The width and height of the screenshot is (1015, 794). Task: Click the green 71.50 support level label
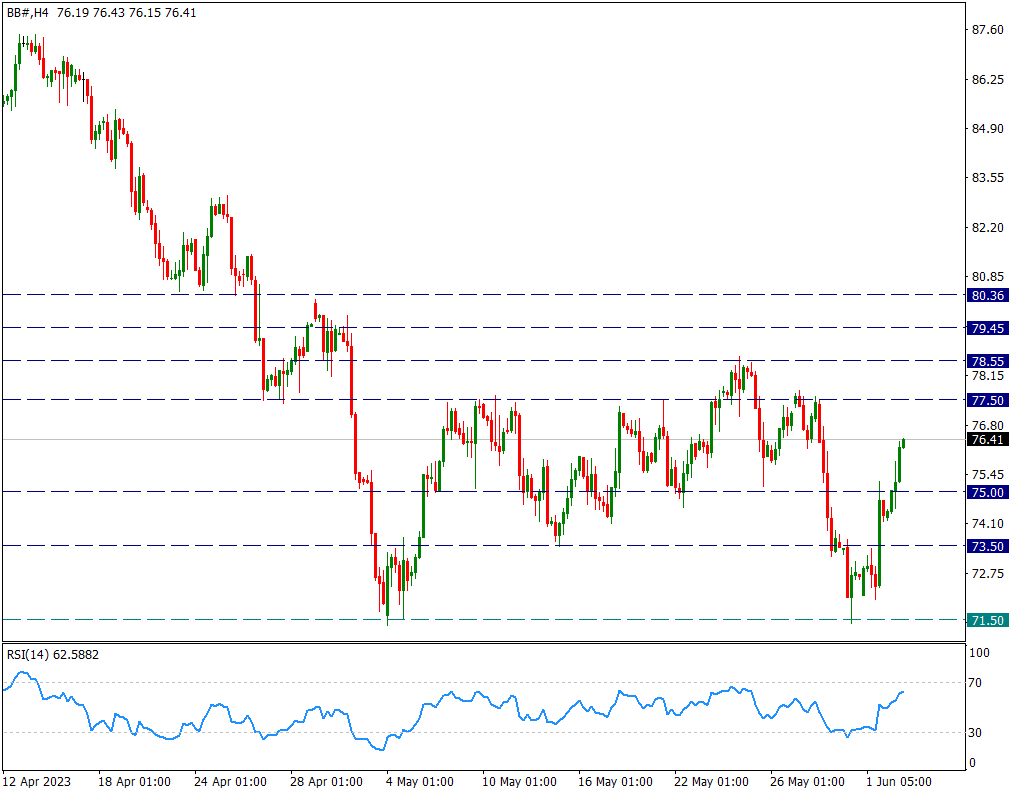coord(987,621)
